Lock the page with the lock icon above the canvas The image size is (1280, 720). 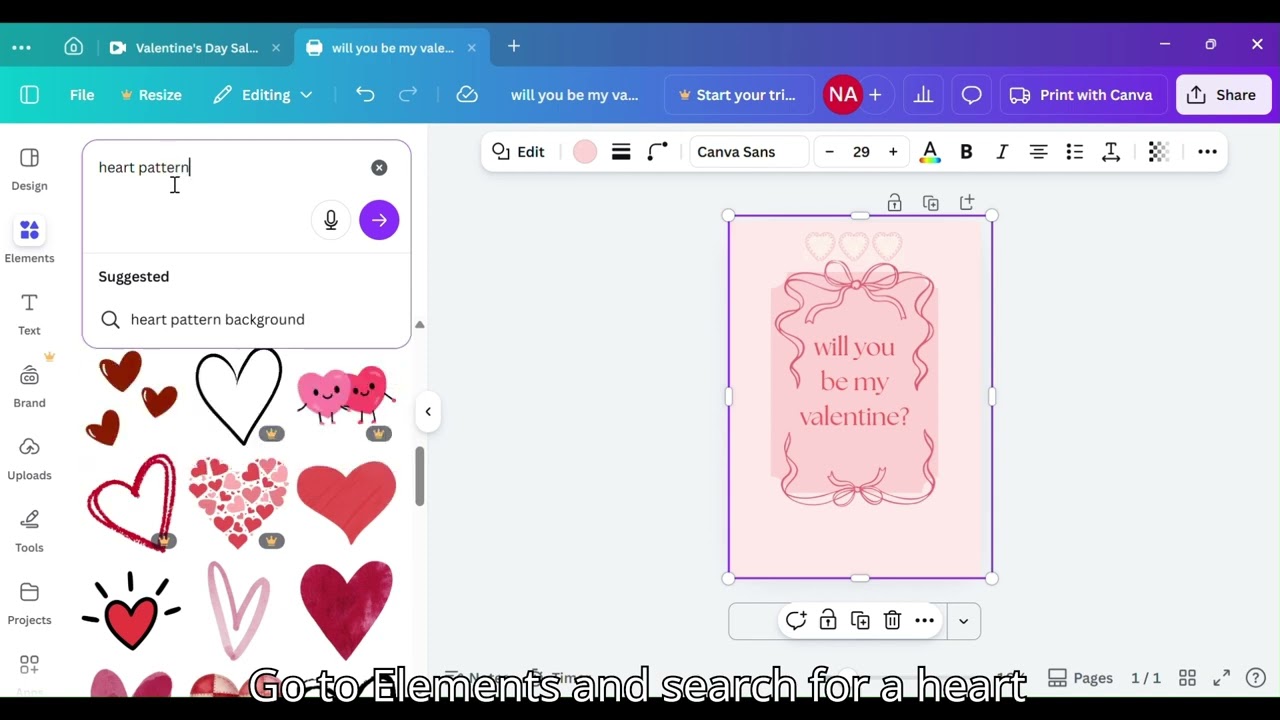click(895, 203)
